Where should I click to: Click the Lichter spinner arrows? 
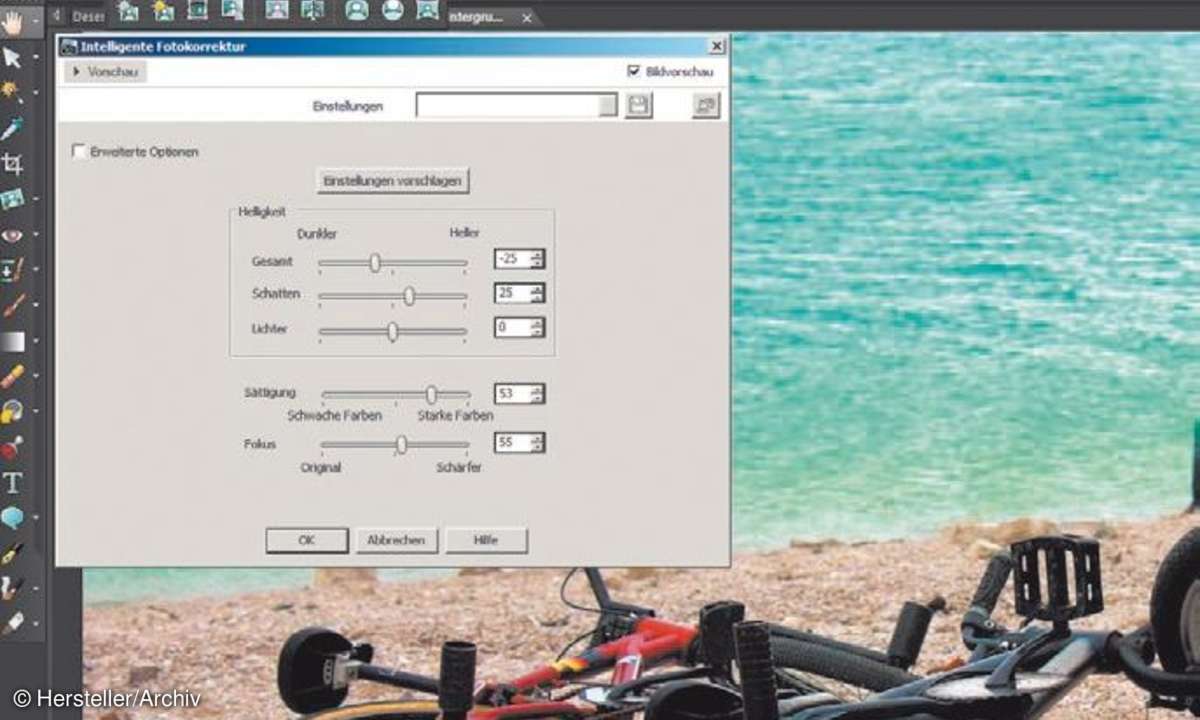point(538,327)
